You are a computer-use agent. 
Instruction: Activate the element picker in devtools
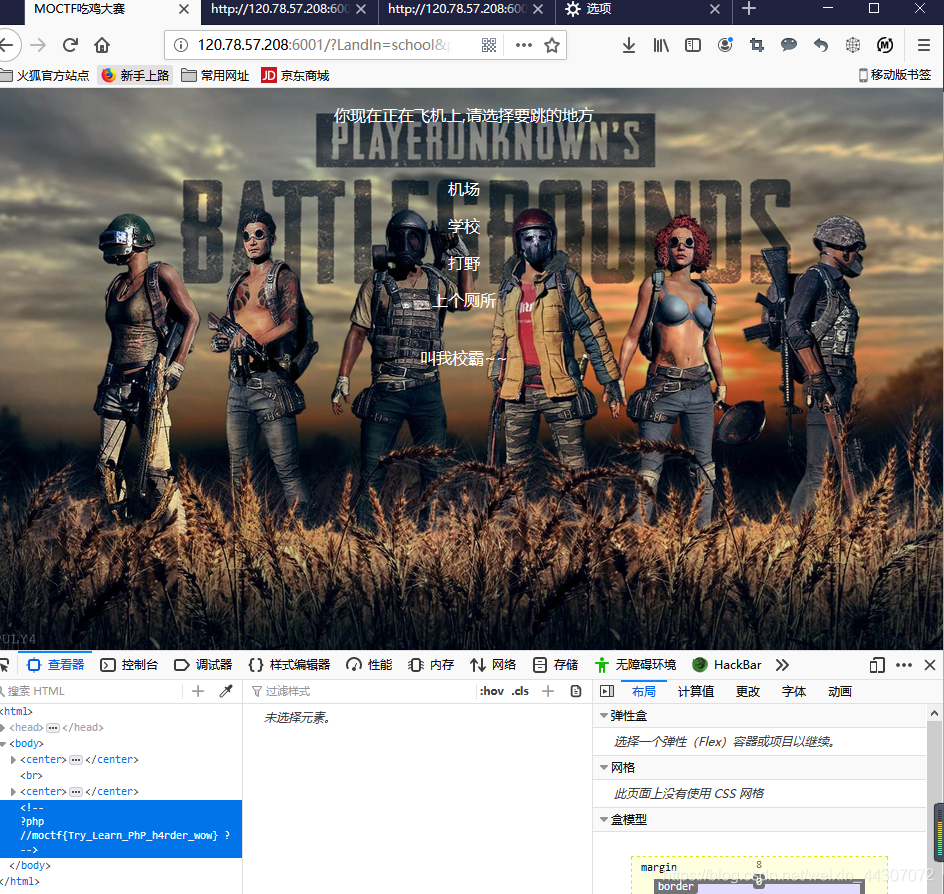click(4, 665)
